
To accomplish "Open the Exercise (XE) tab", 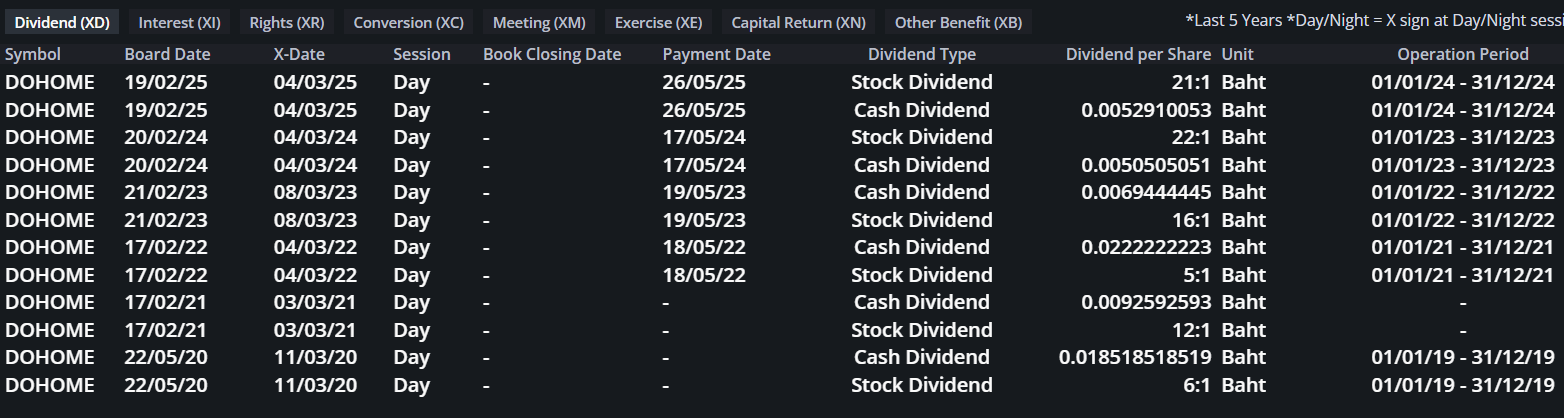I will point(658,22).
